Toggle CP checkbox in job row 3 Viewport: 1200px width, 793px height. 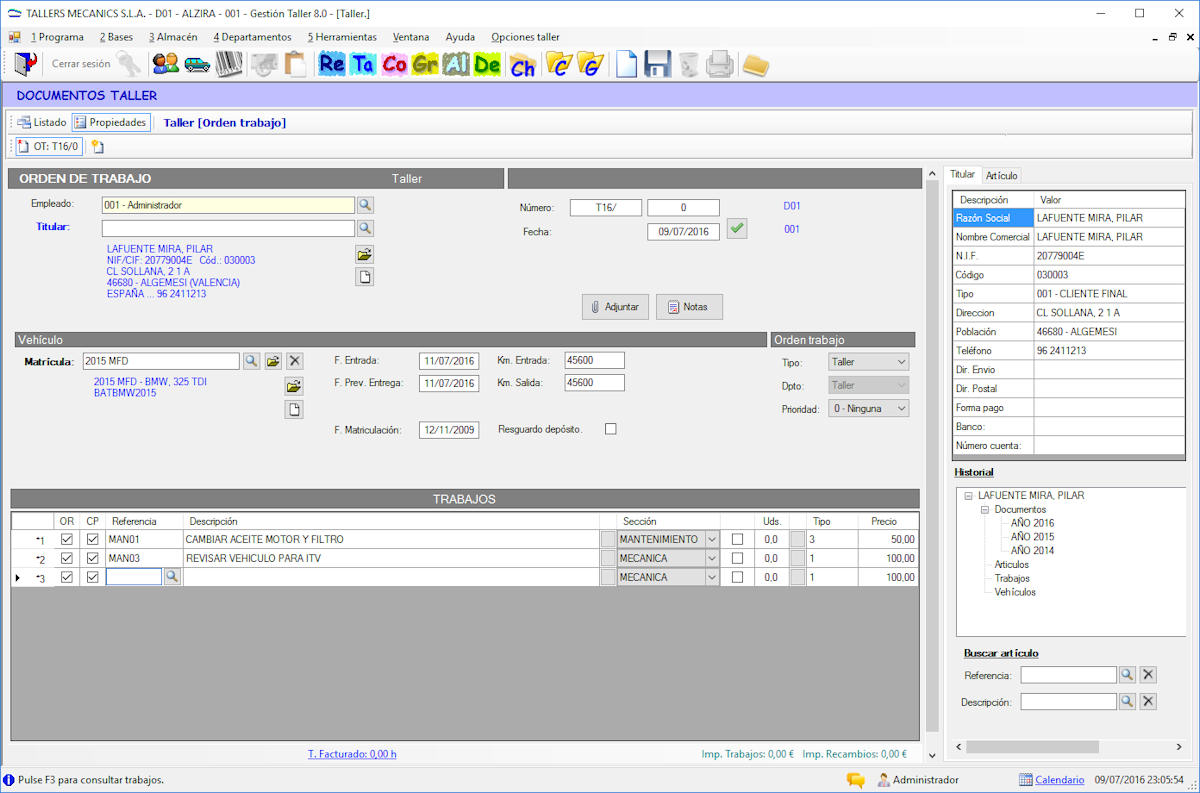point(92,577)
